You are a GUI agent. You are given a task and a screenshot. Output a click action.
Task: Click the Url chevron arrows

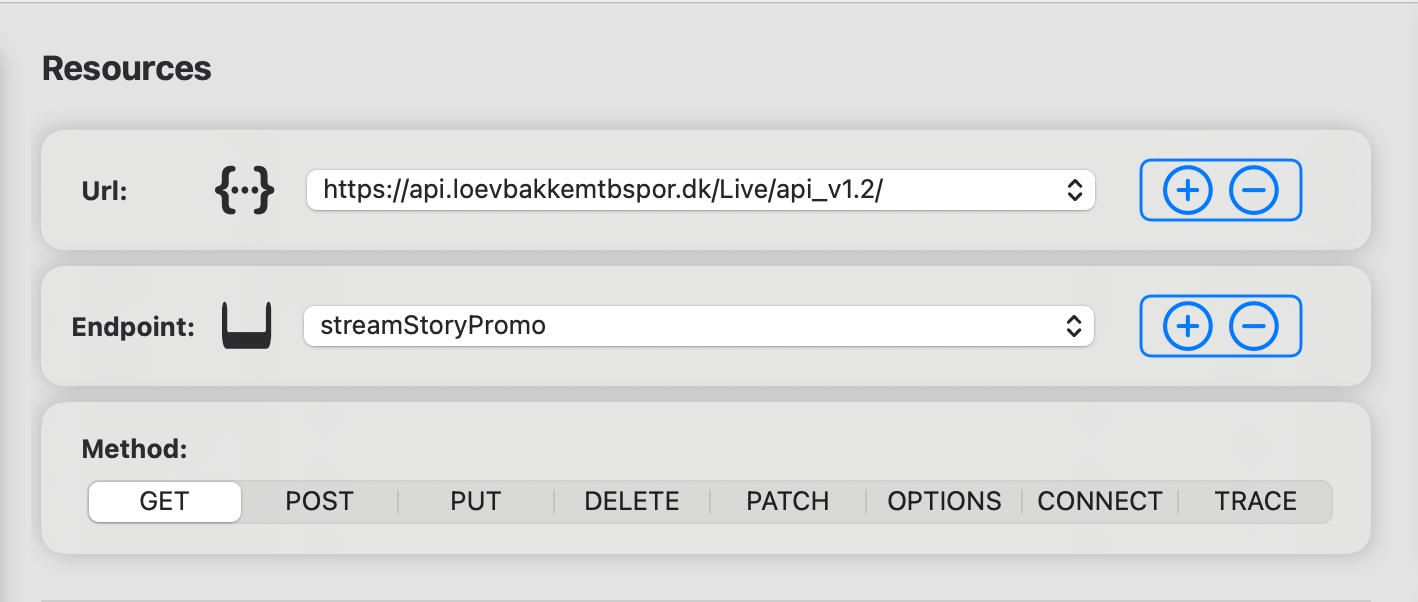pyautogui.click(x=1074, y=190)
